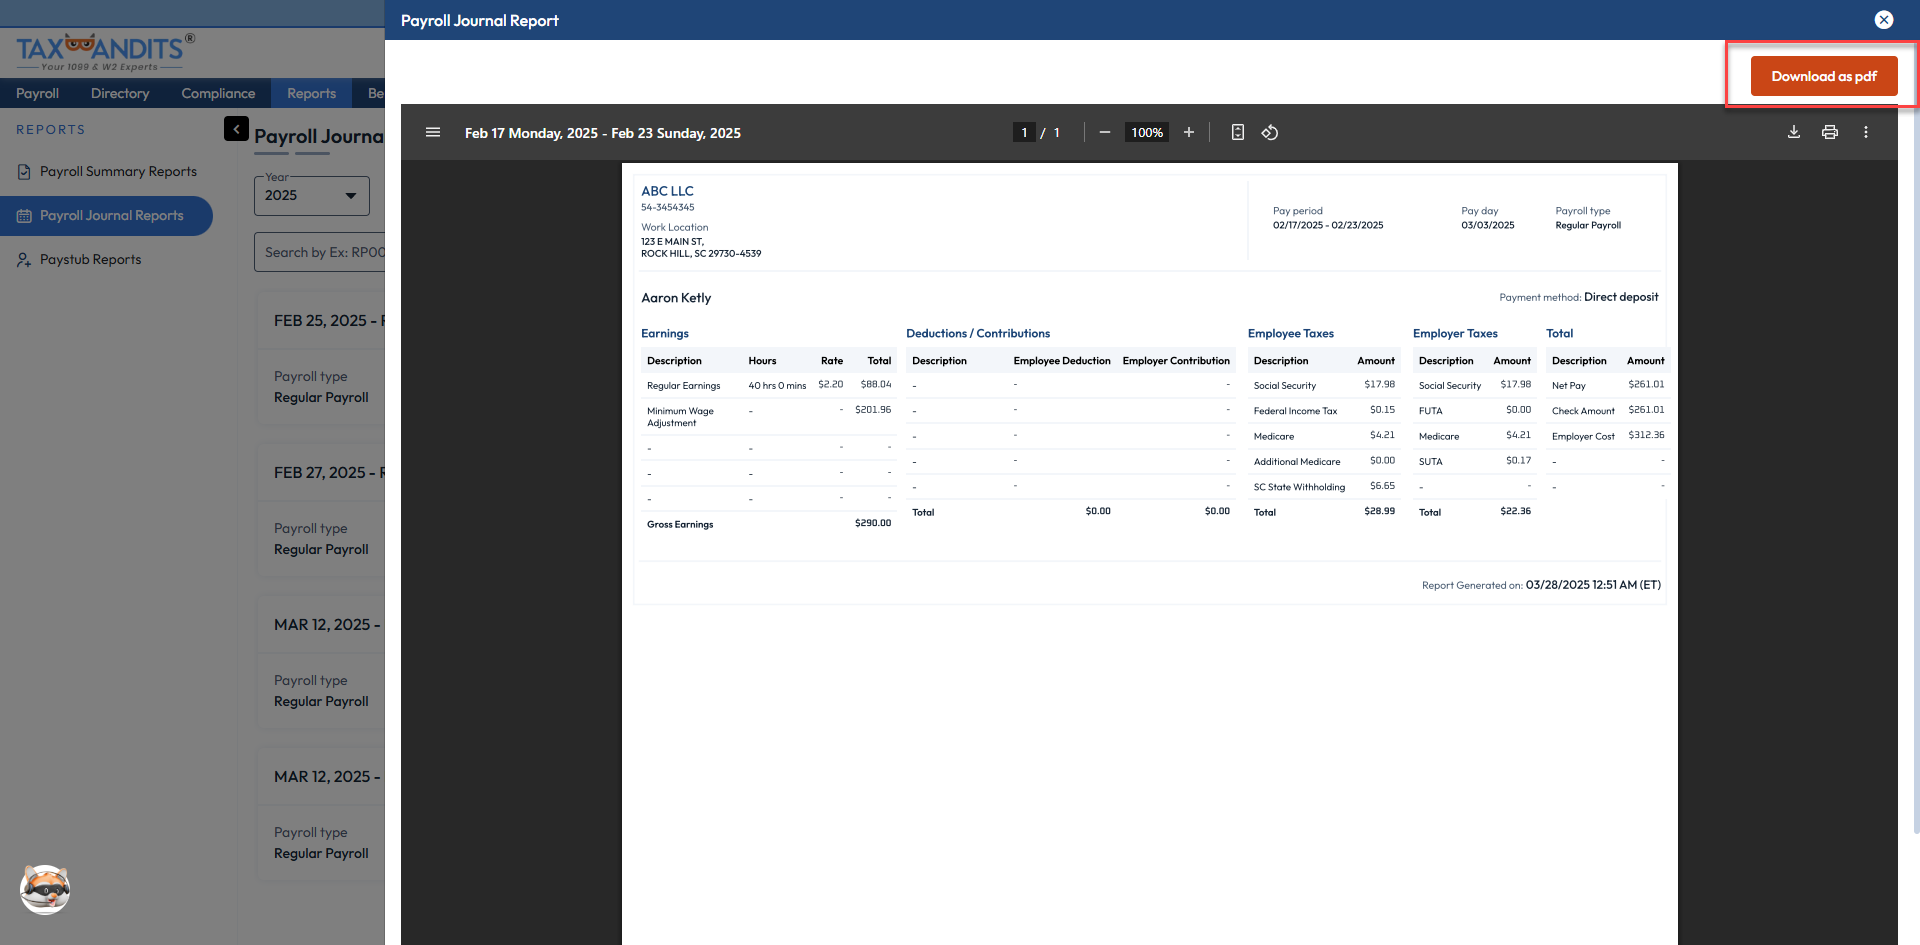The image size is (1920, 945).
Task: Click the Direct deposit payment method text
Action: [1621, 297]
